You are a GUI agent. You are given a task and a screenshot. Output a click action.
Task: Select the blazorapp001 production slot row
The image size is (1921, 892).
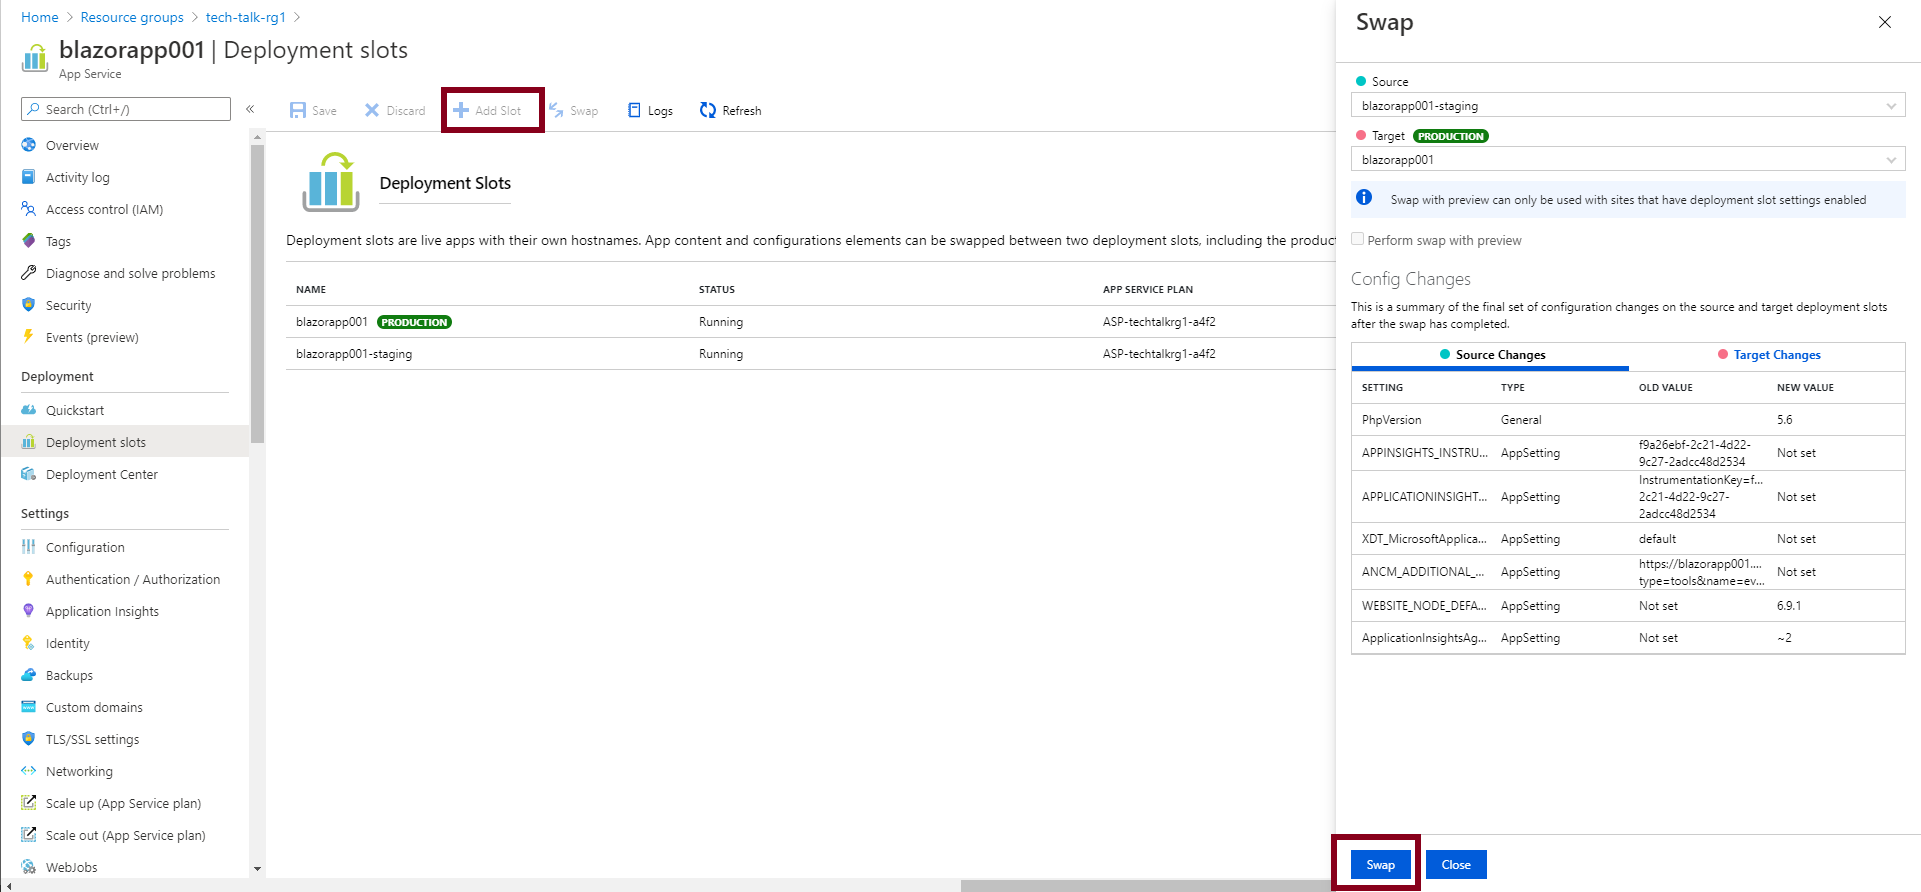pos(810,322)
